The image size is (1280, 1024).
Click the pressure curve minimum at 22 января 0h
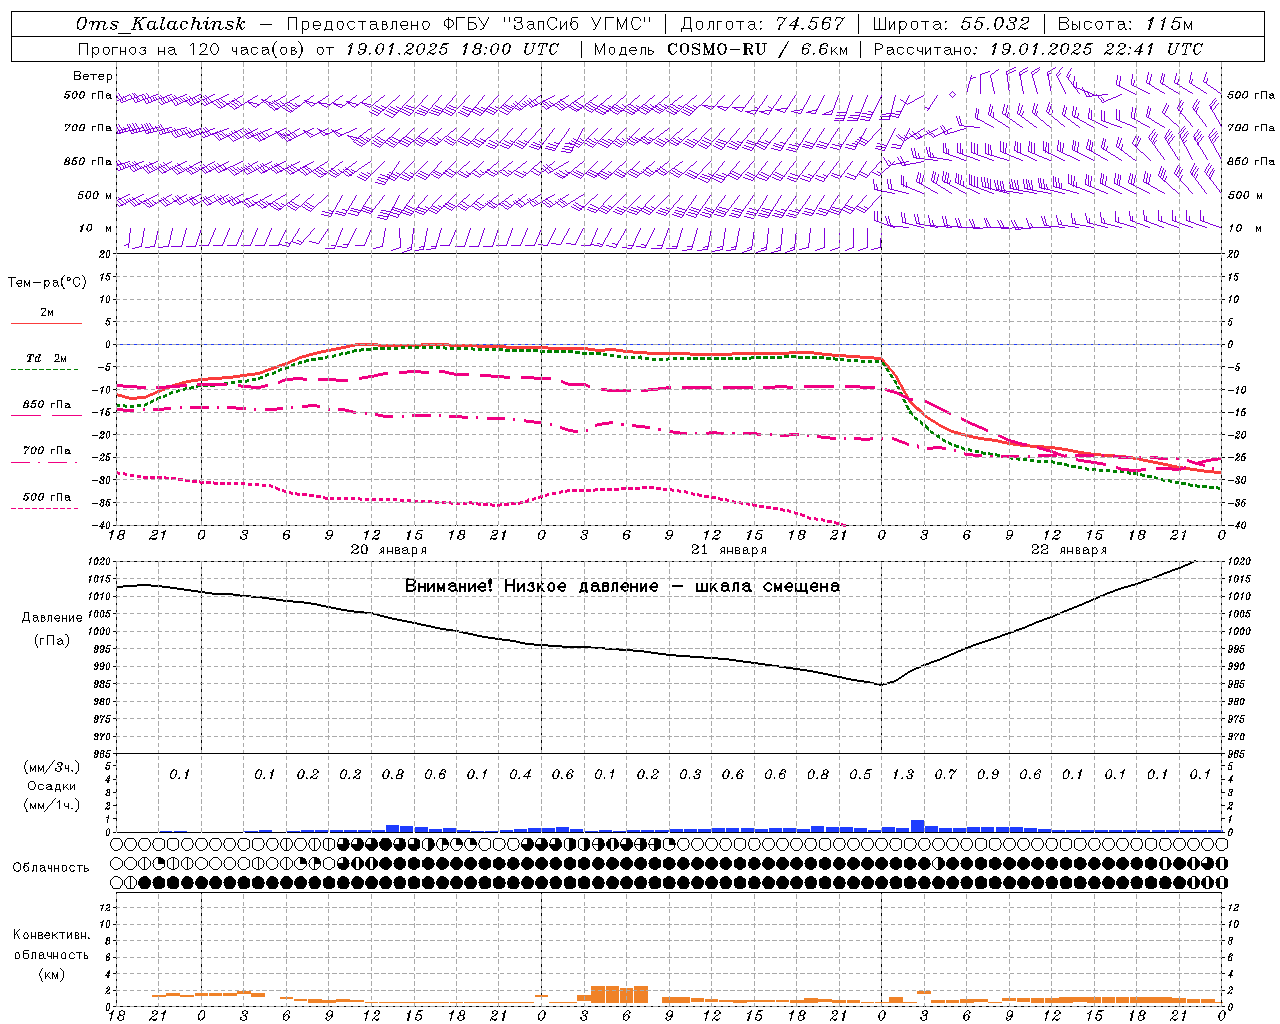coord(881,685)
